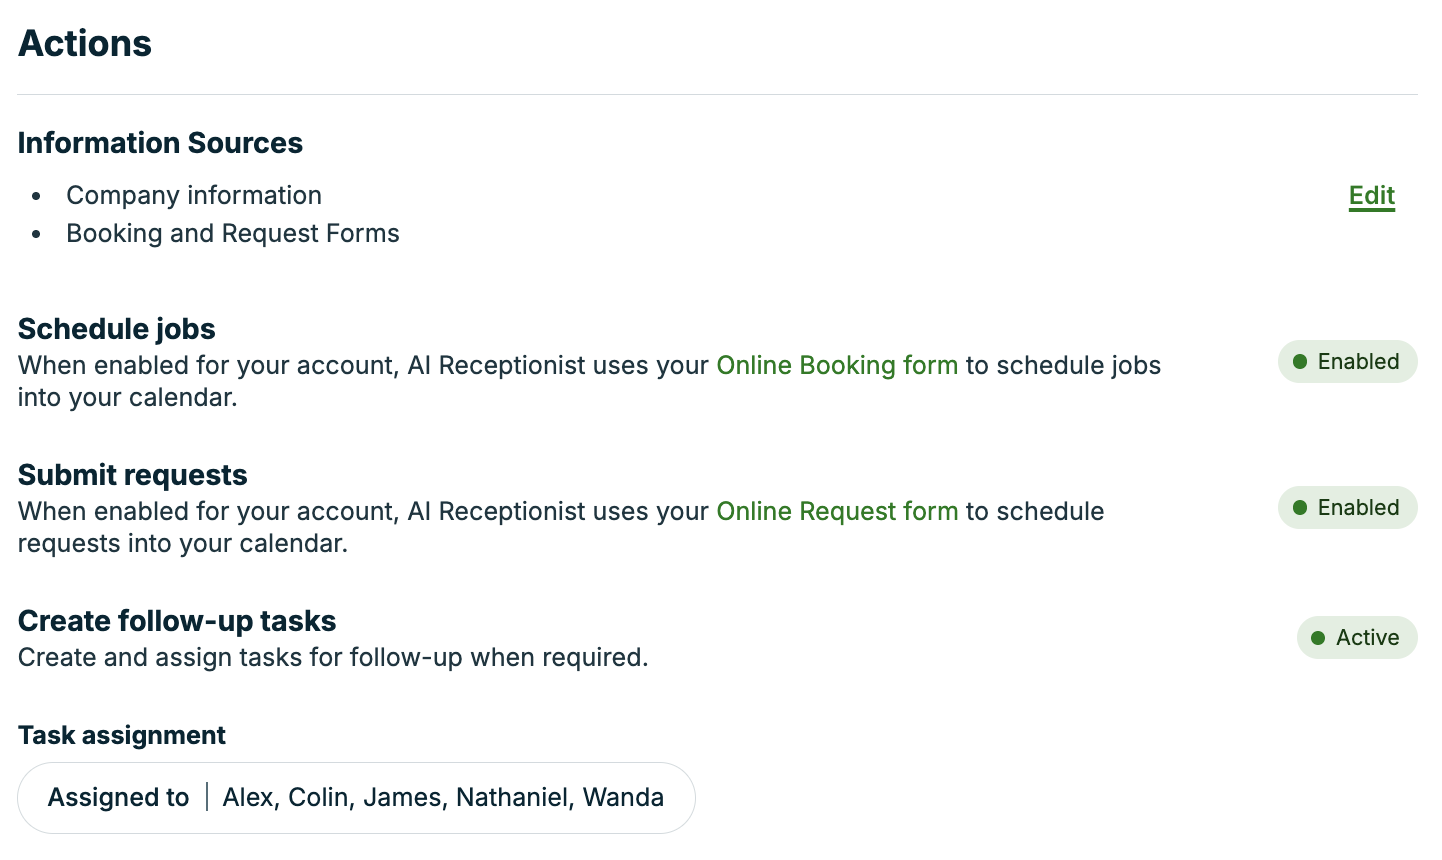Click the Edit link for Information Sources

[1371, 196]
